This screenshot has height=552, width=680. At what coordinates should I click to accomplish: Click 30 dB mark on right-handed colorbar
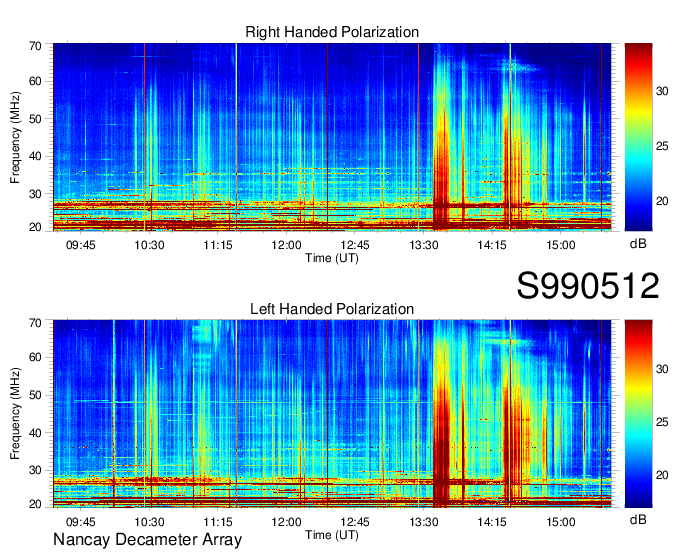pos(662,91)
